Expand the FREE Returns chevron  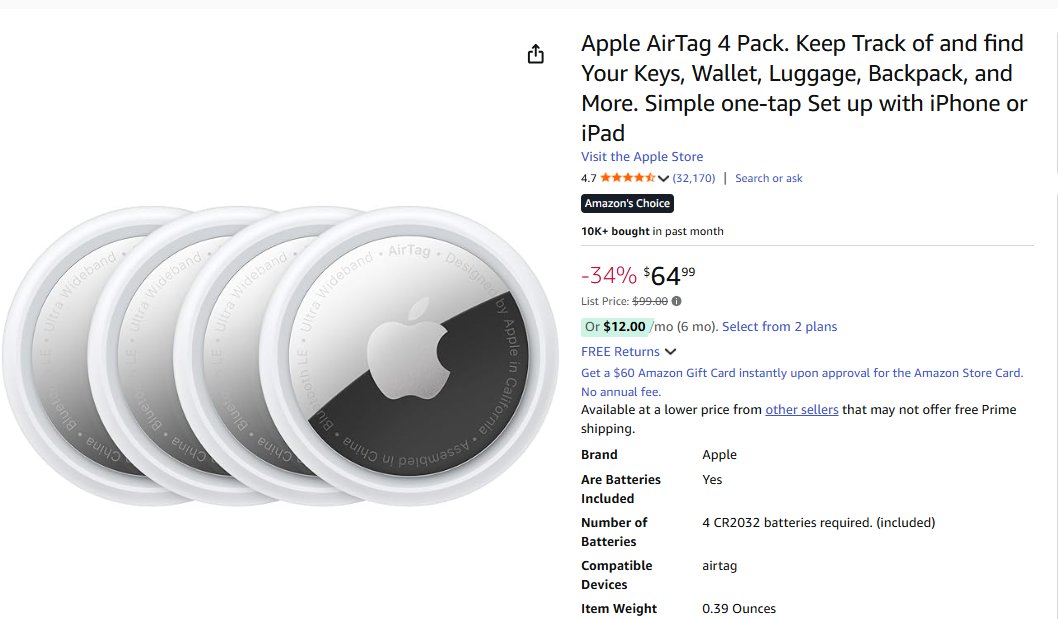[x=670, y=352]
